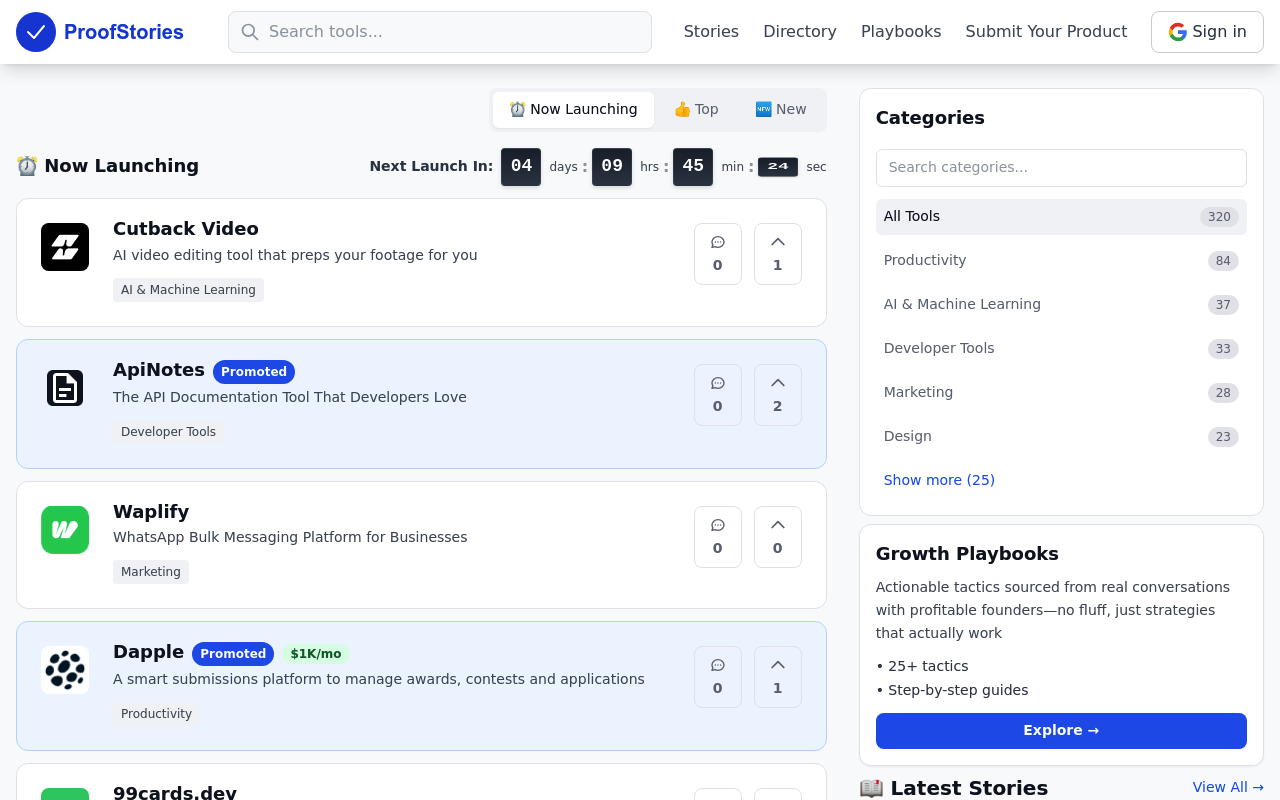The image size is (1280, 800).
Task: Click Promoted badge on ApiNotes
Action: [x=254, y=372]
